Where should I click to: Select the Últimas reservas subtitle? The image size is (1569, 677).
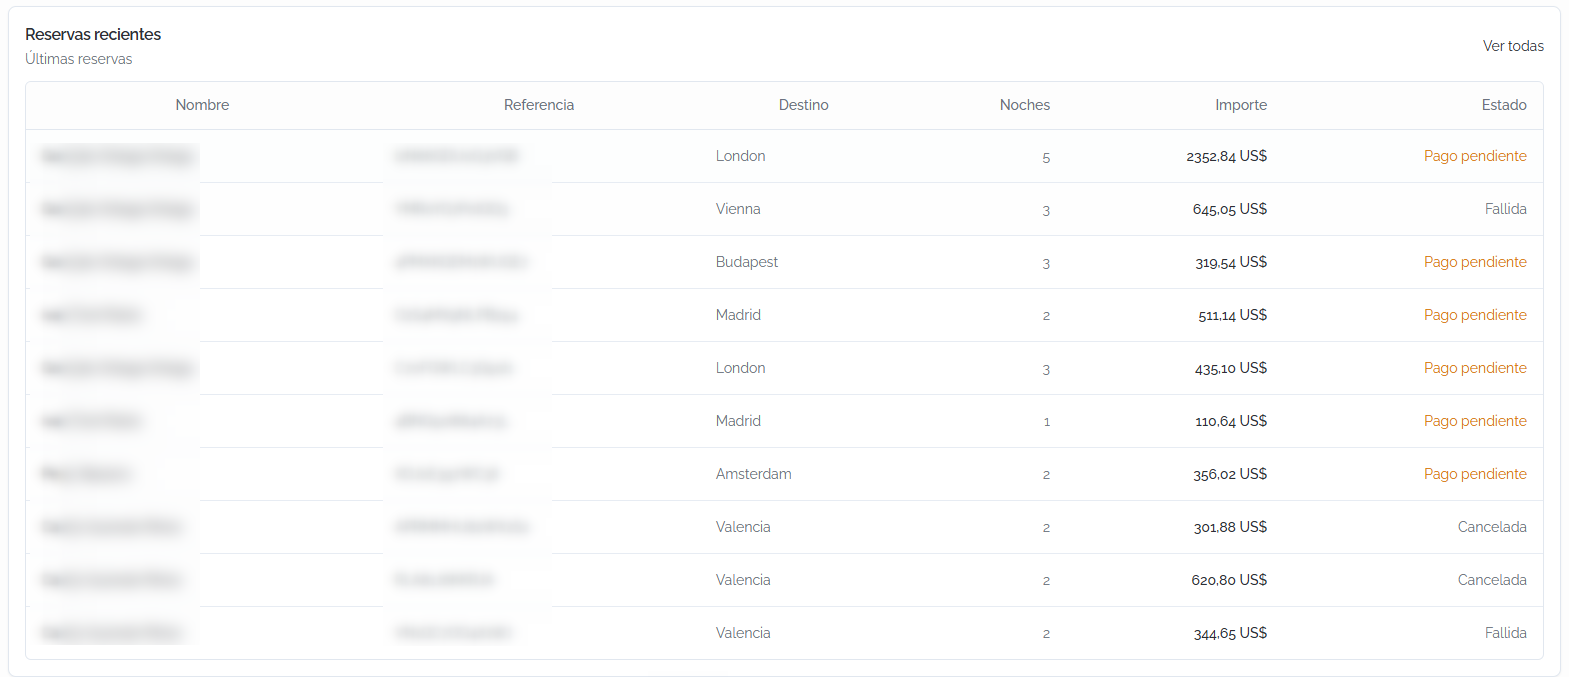tap(79, 59)
